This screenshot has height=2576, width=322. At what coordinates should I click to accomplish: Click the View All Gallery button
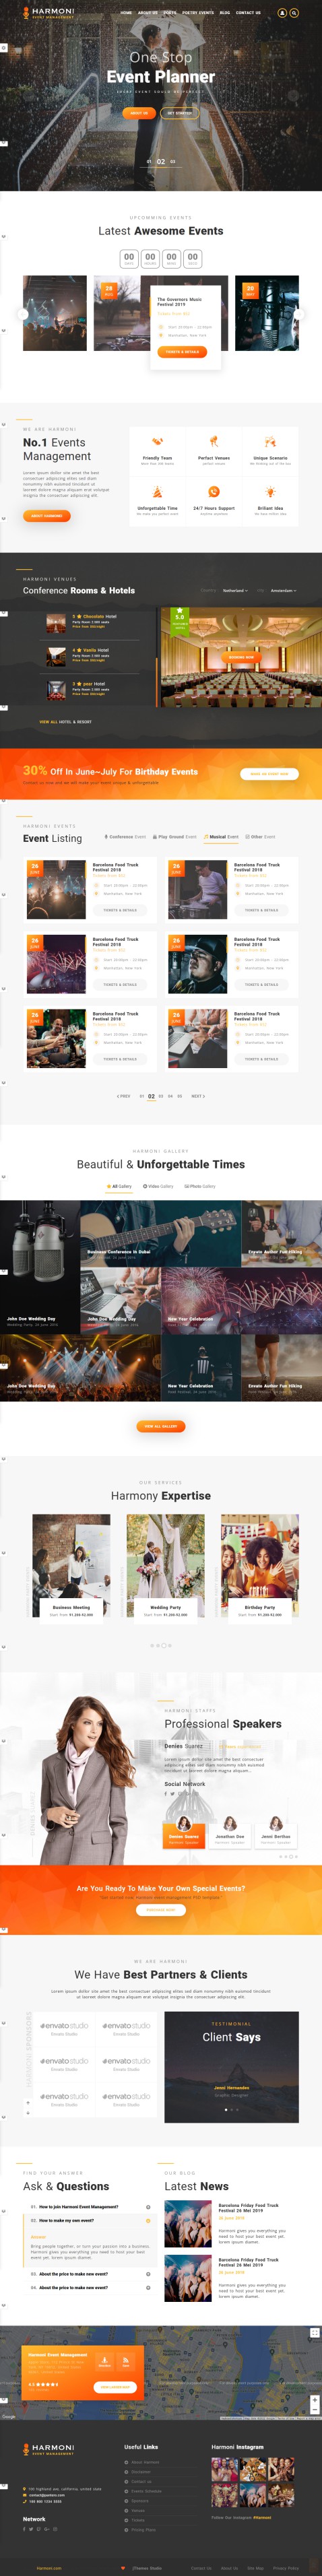click(x=161, y=1427)
